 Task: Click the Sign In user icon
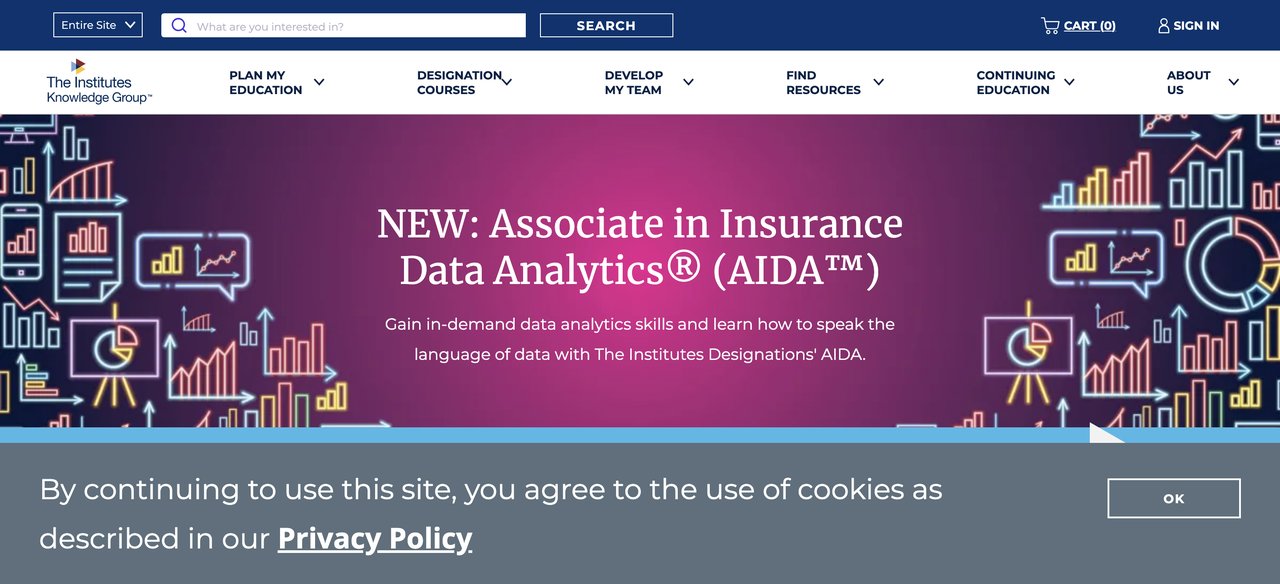(1163, 26)
